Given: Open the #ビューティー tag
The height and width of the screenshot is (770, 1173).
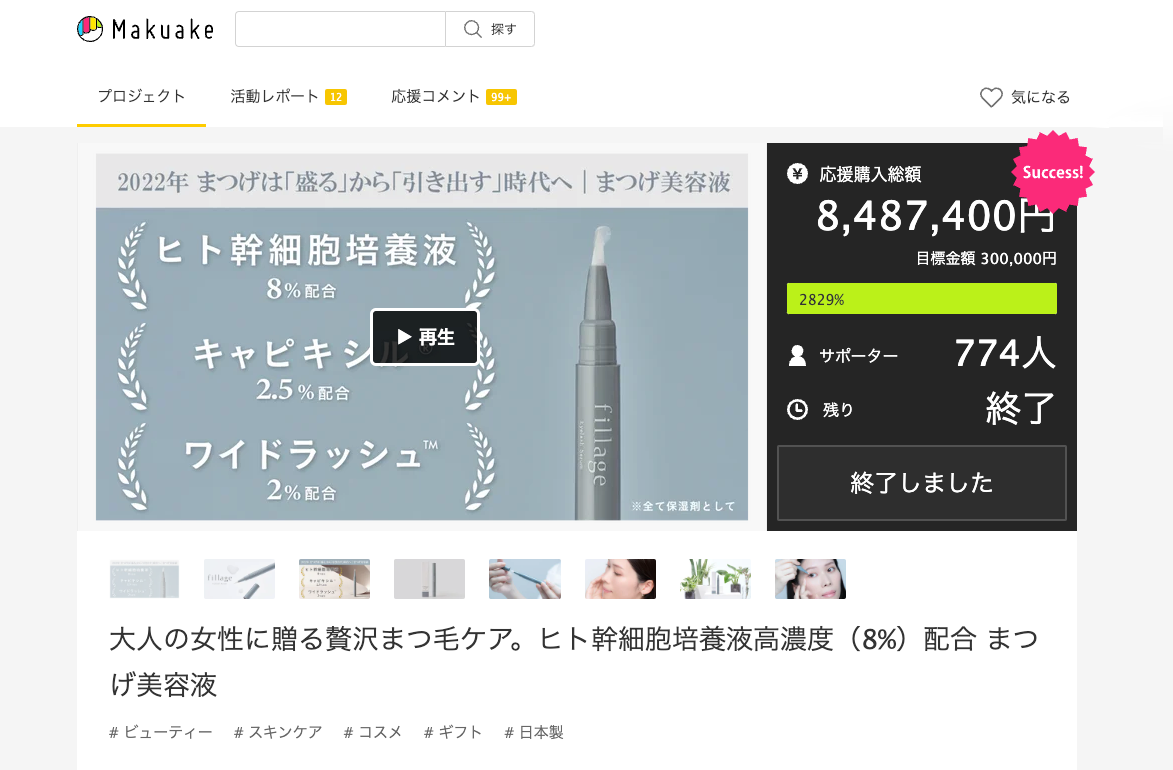Looking at the screenshot, I should 161,732.
